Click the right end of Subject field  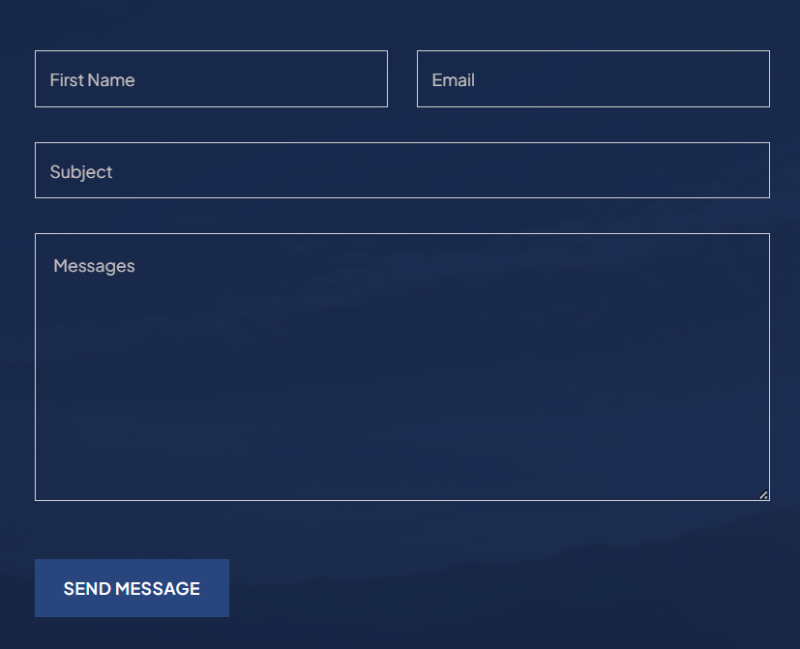[740, 171]
